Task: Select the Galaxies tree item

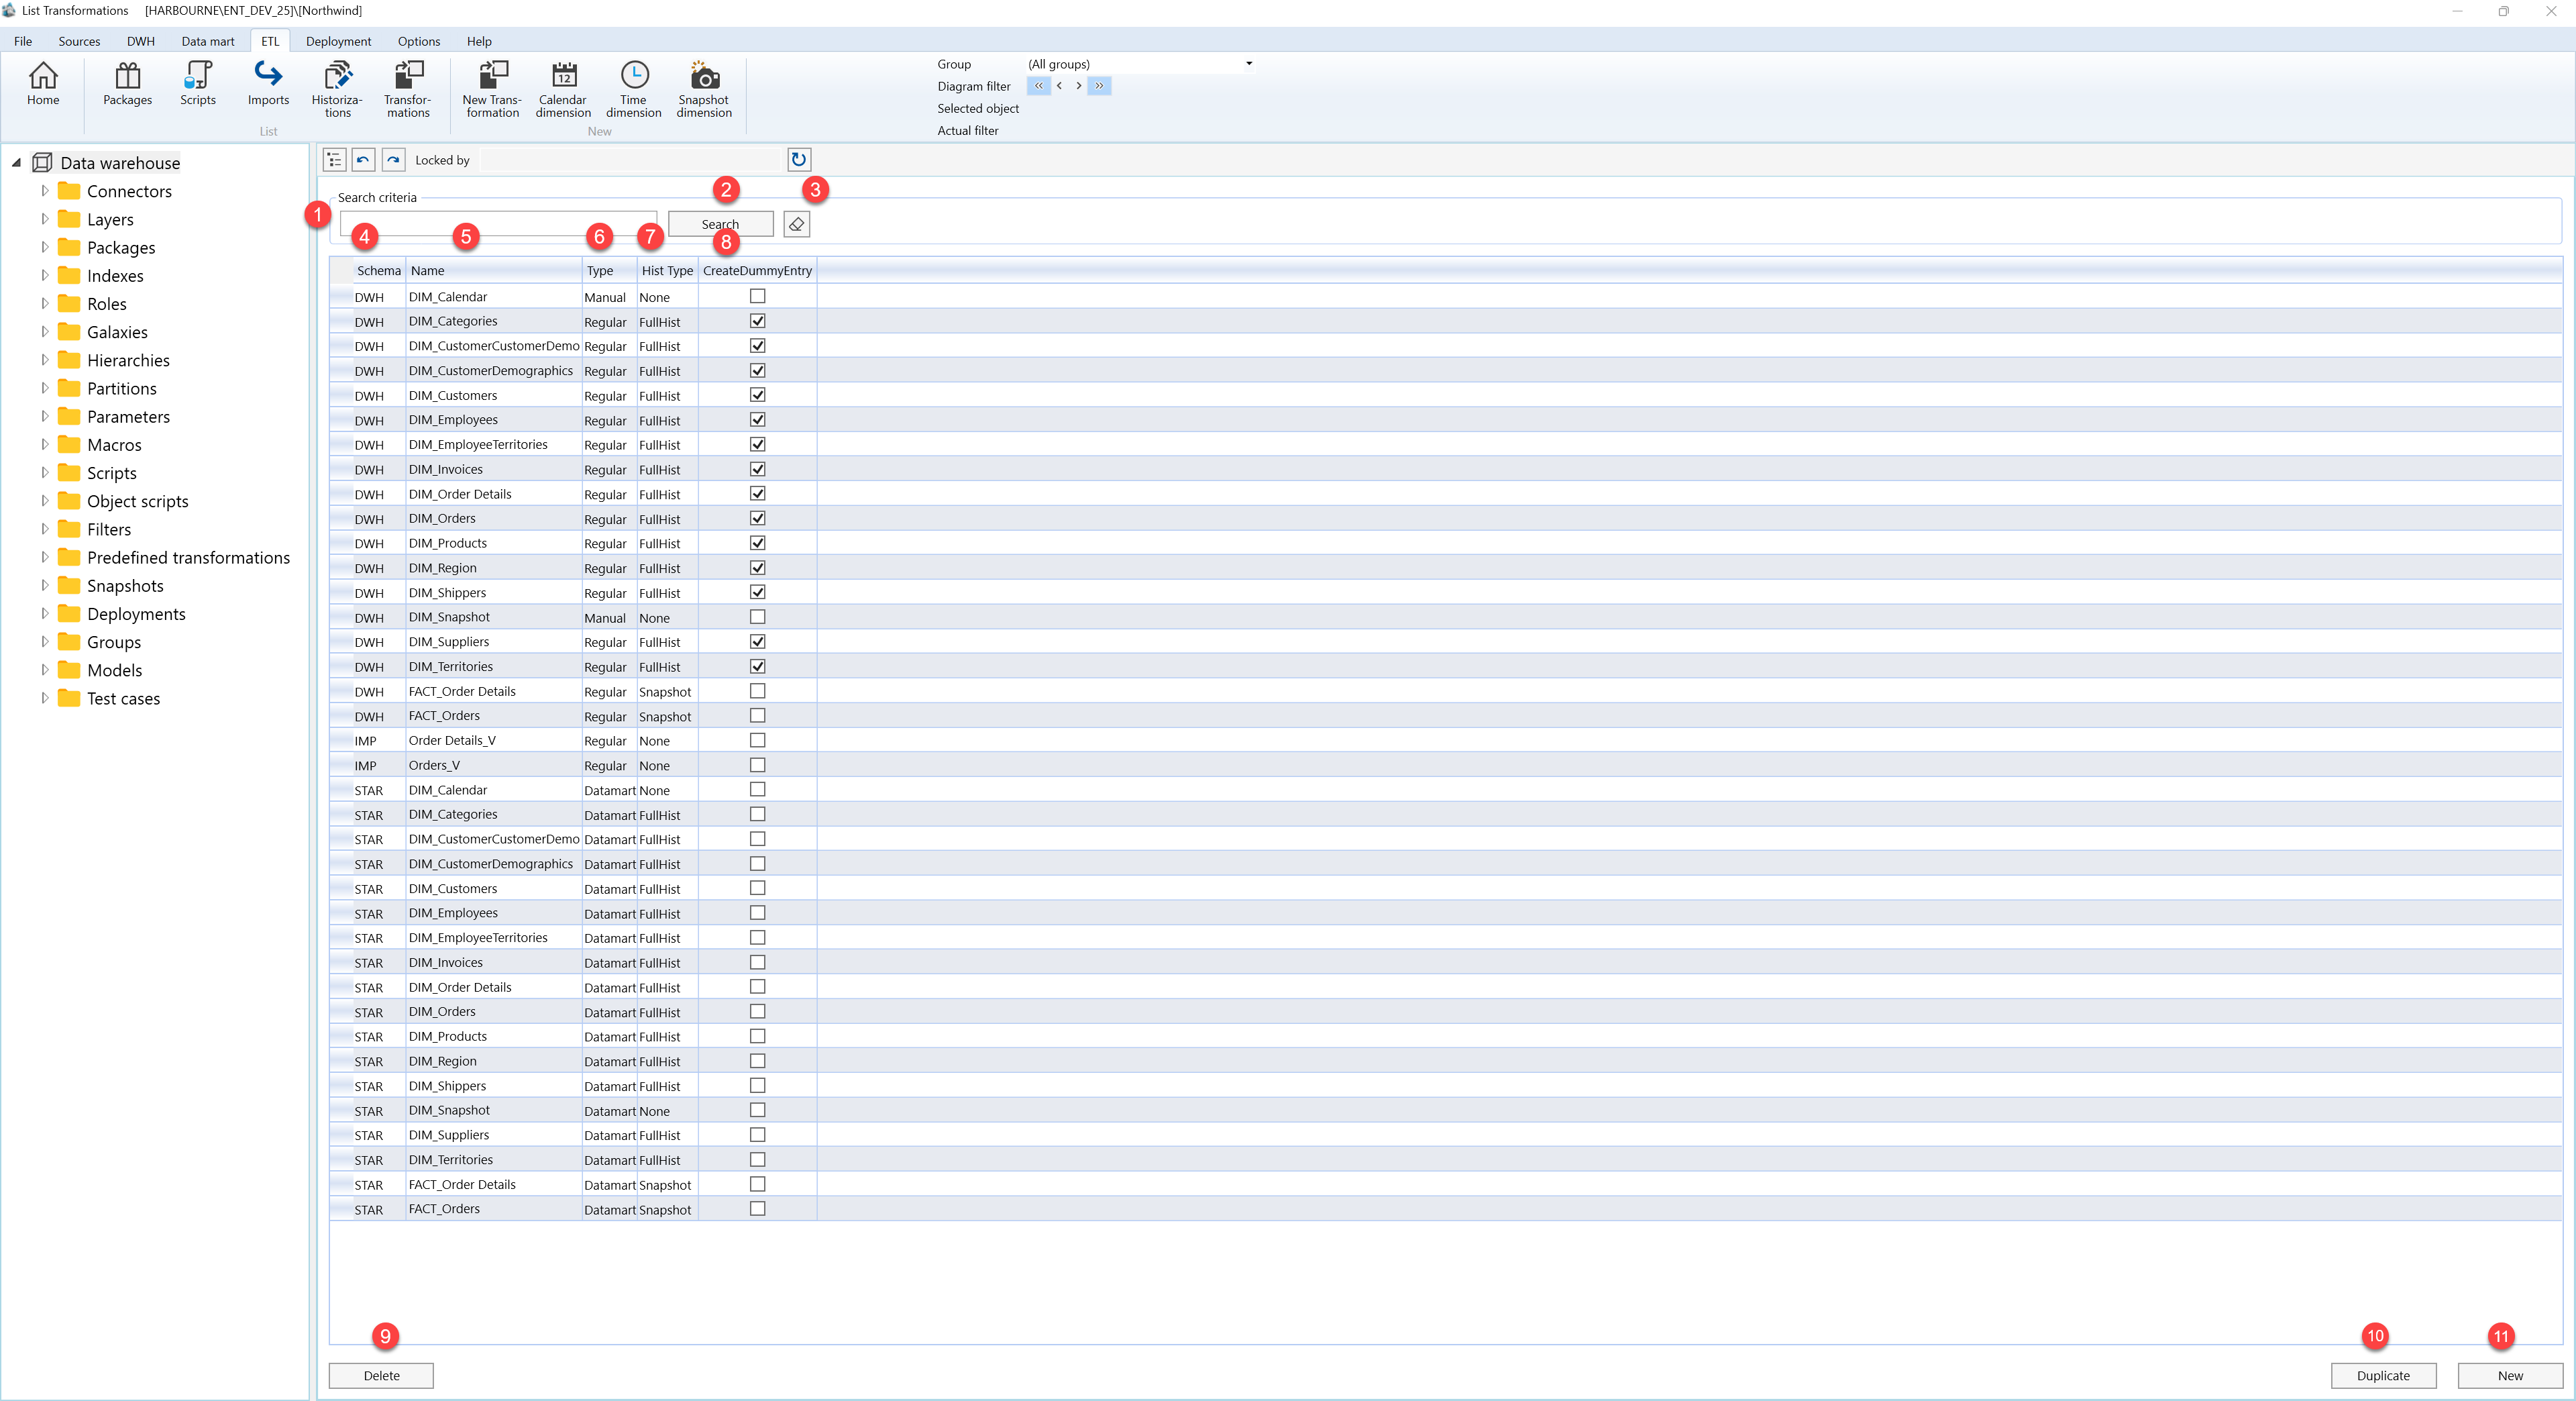Action: click(117, 331)
